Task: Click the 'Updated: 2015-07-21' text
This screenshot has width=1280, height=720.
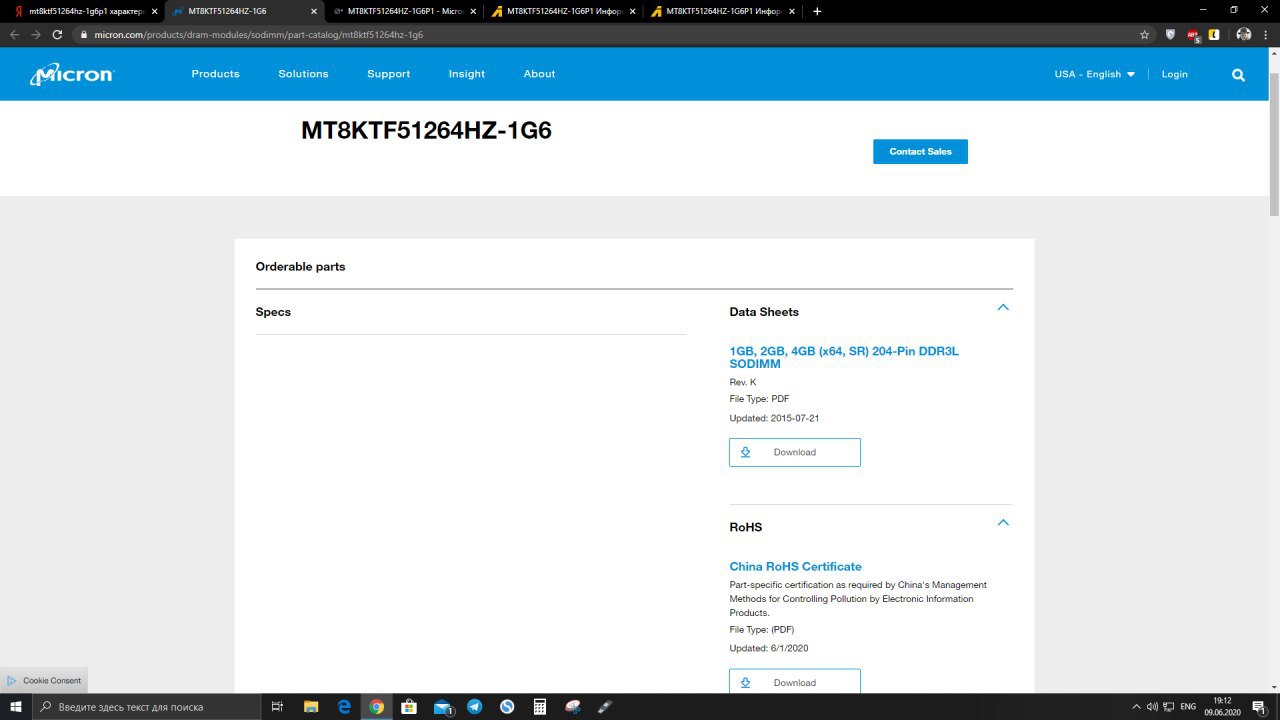Action: point(774,418)
